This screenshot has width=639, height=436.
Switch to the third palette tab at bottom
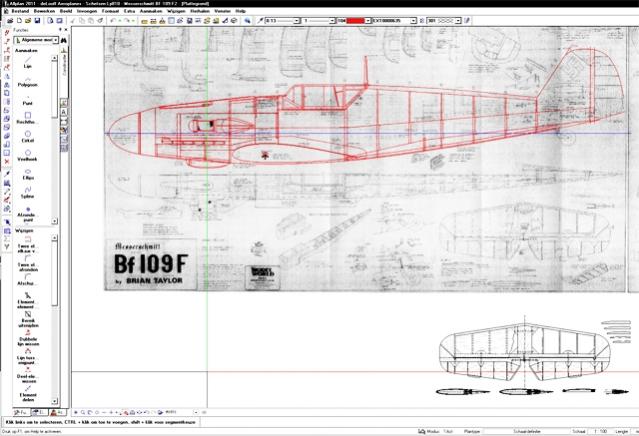coord(57,412)
